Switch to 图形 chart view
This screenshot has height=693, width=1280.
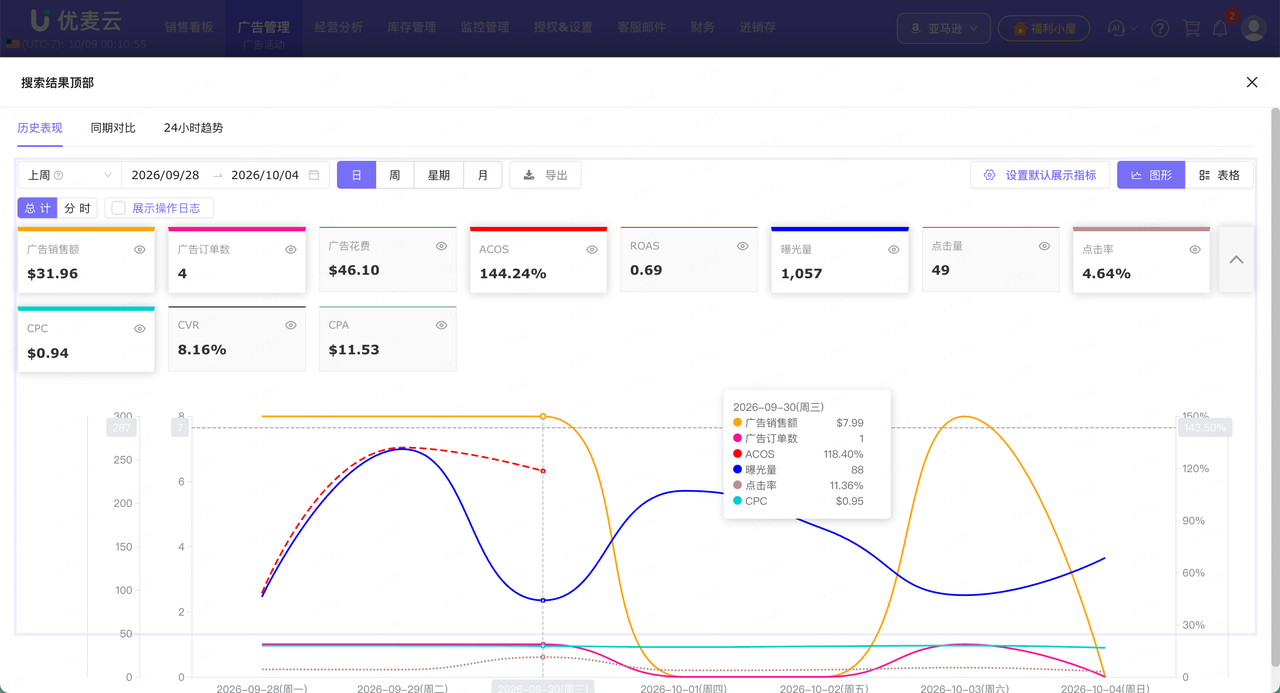[1151, 175]
